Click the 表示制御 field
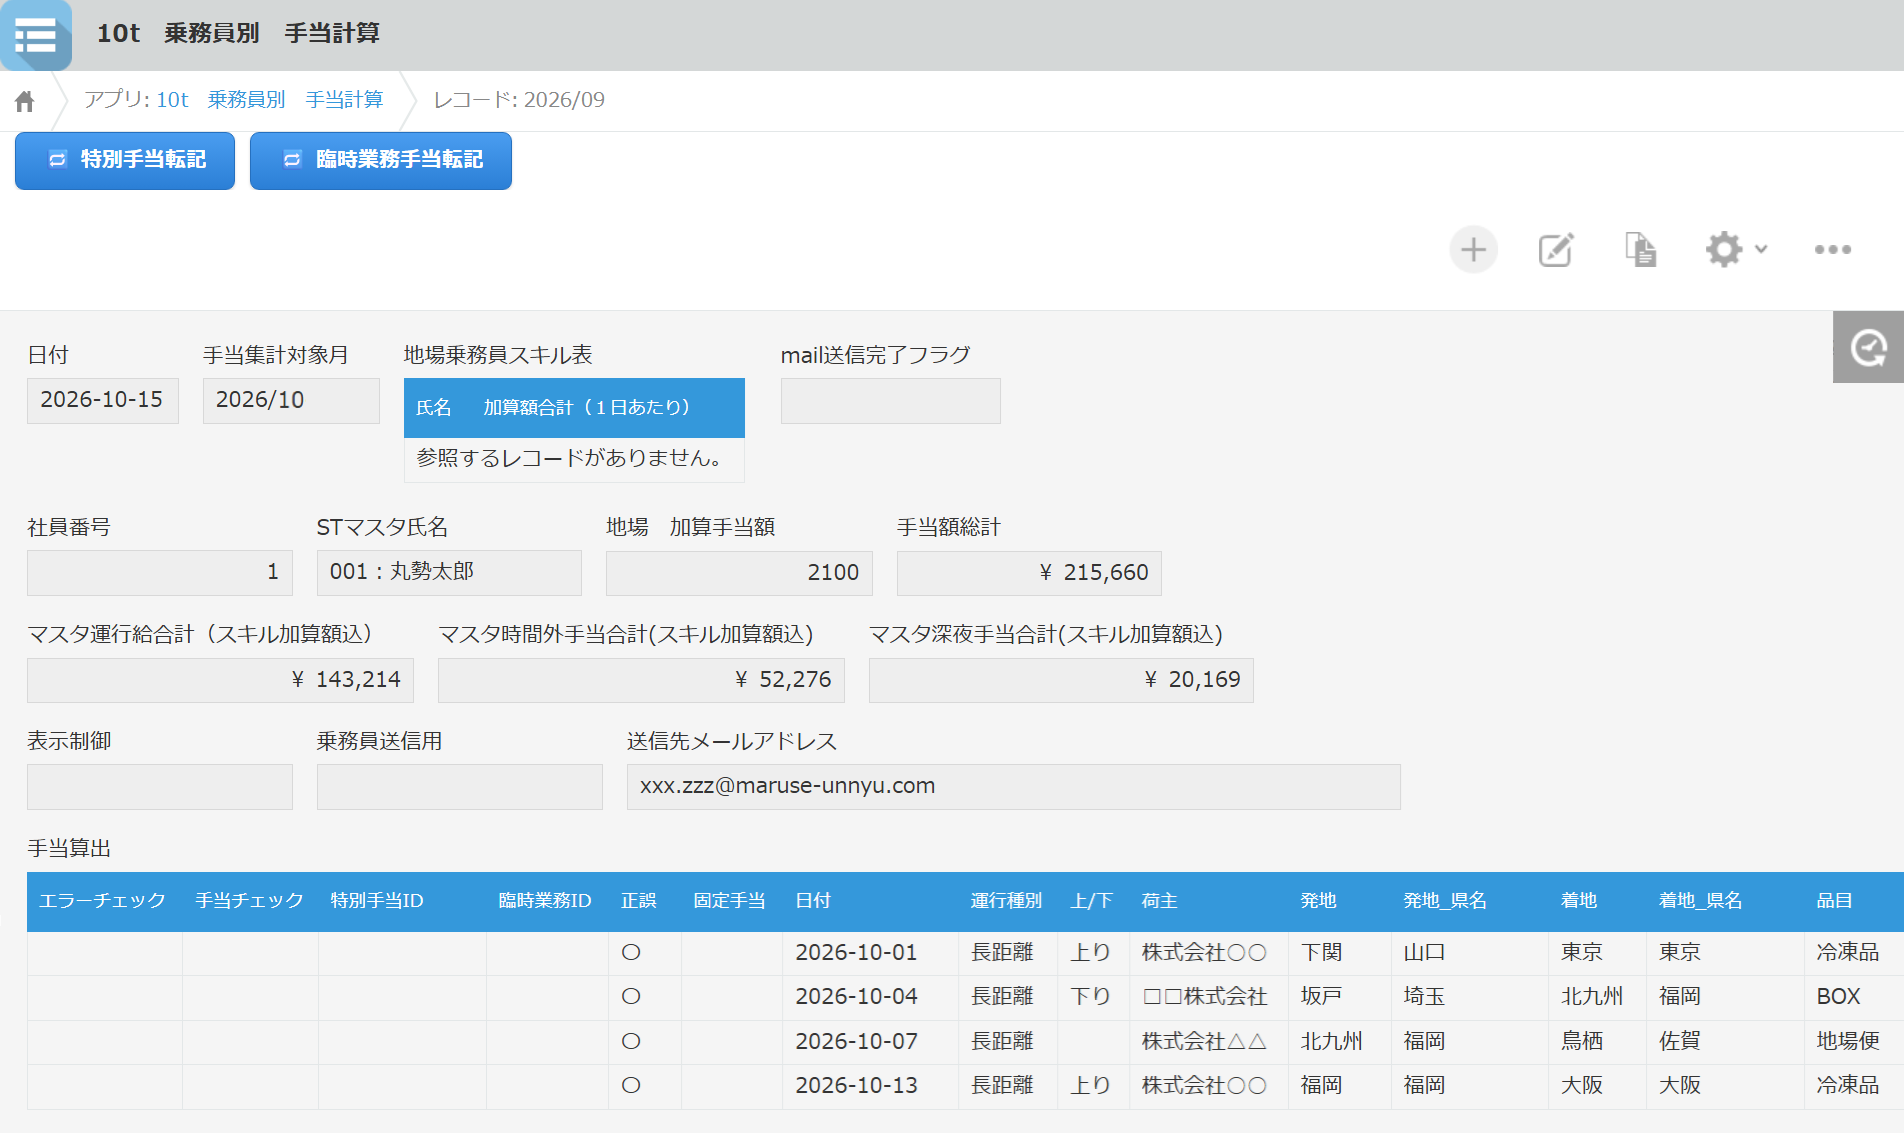The image size is (1904, 1133). coord(160,787)
